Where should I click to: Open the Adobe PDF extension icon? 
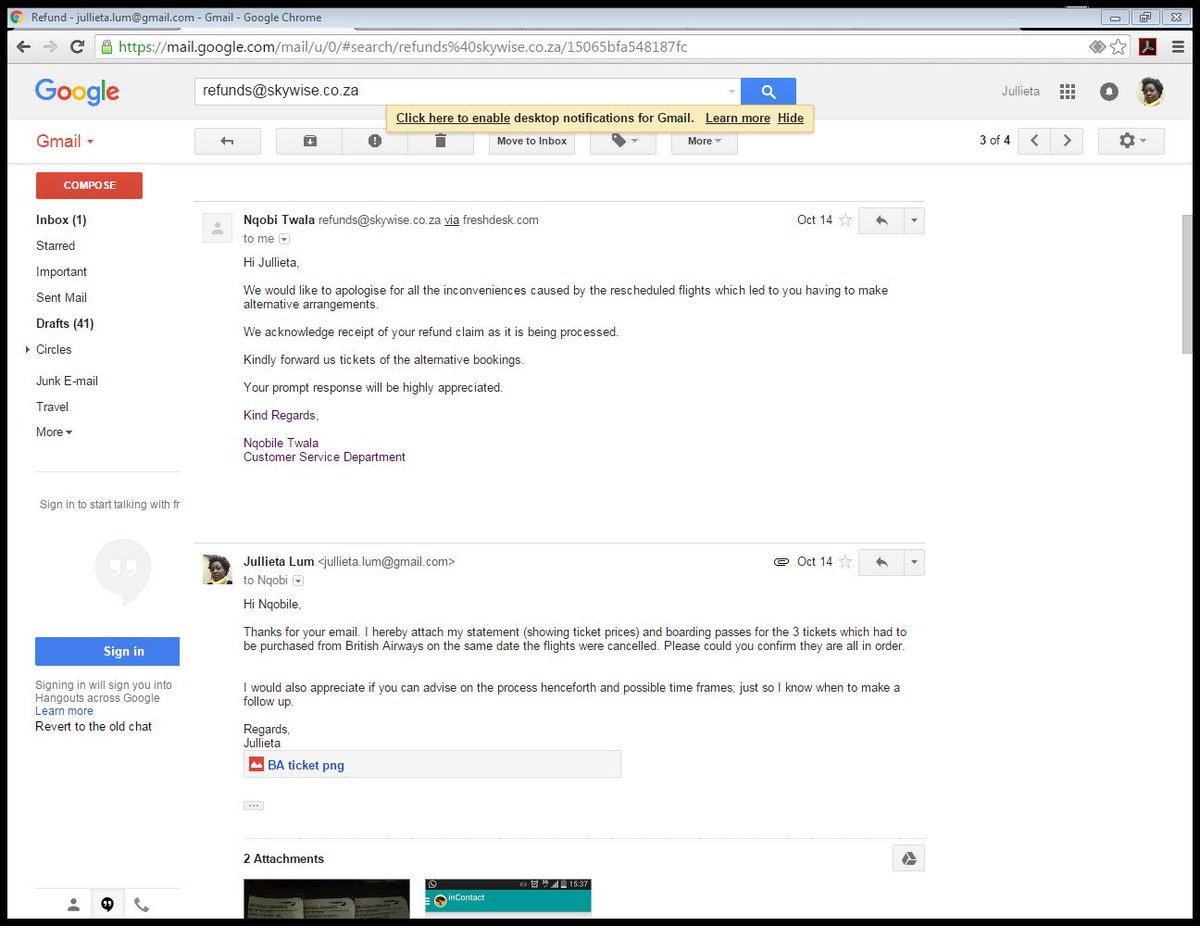pyautogui.click(x=1148, y=47)
